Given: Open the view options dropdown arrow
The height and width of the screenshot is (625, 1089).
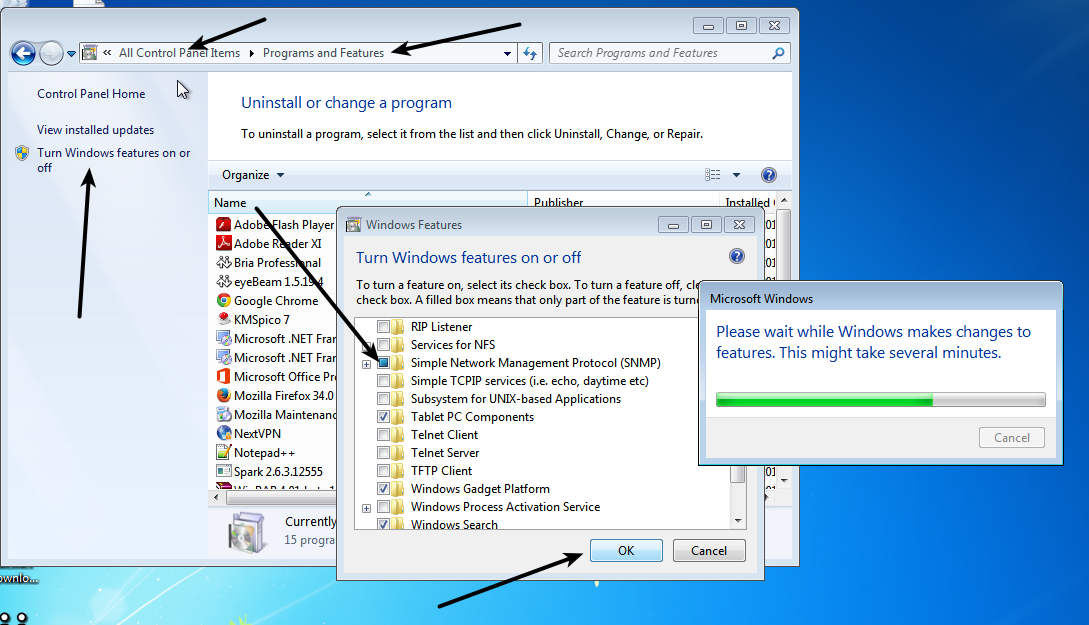Looking at the screenshot, I should tap(736, 175).
